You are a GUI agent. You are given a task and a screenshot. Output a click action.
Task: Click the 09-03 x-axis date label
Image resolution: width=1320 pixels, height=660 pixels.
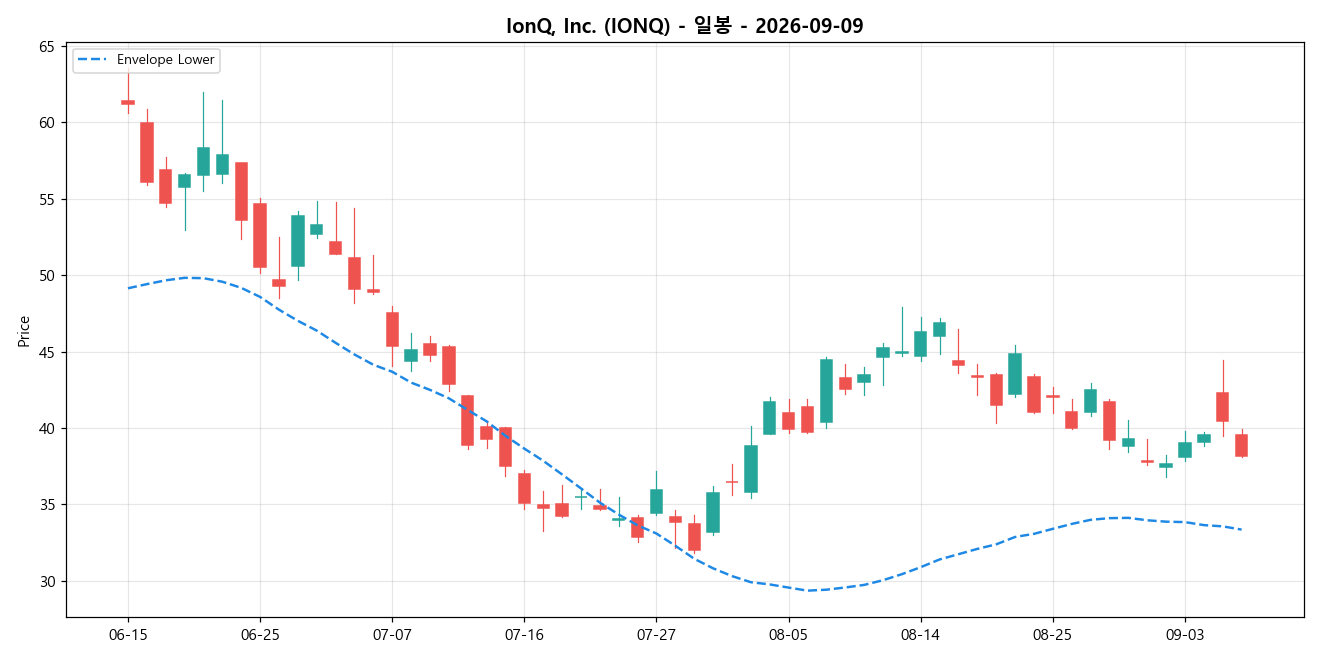coord(1184,635)
